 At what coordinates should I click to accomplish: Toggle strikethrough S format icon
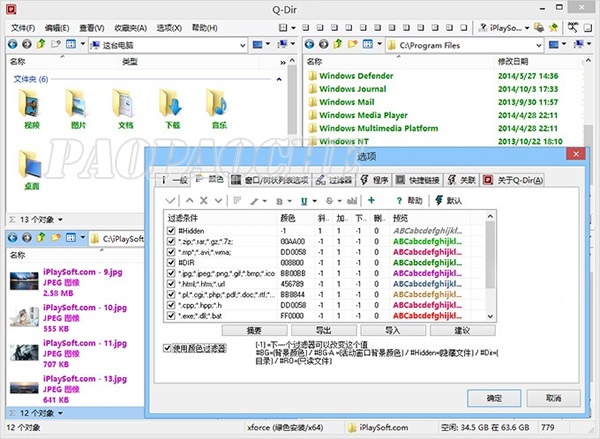coord(329,201)
